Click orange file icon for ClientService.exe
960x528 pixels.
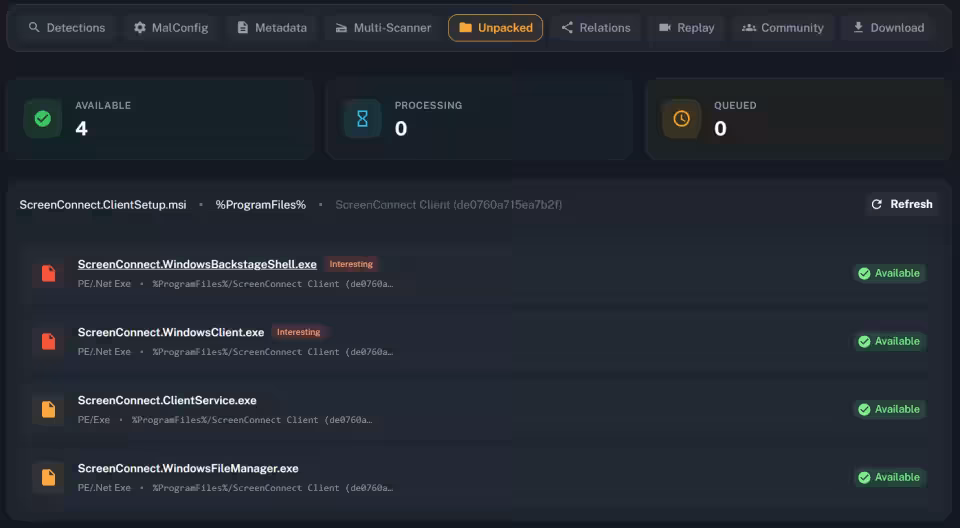pos(48,409)
